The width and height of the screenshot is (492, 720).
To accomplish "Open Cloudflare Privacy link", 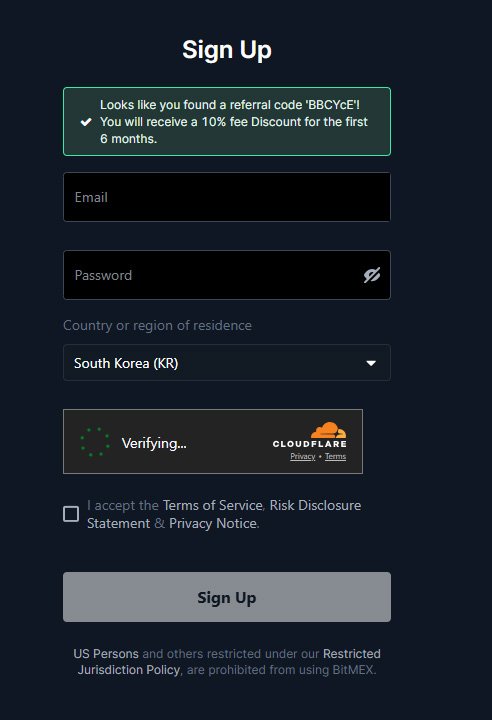I will click(303, 456).
